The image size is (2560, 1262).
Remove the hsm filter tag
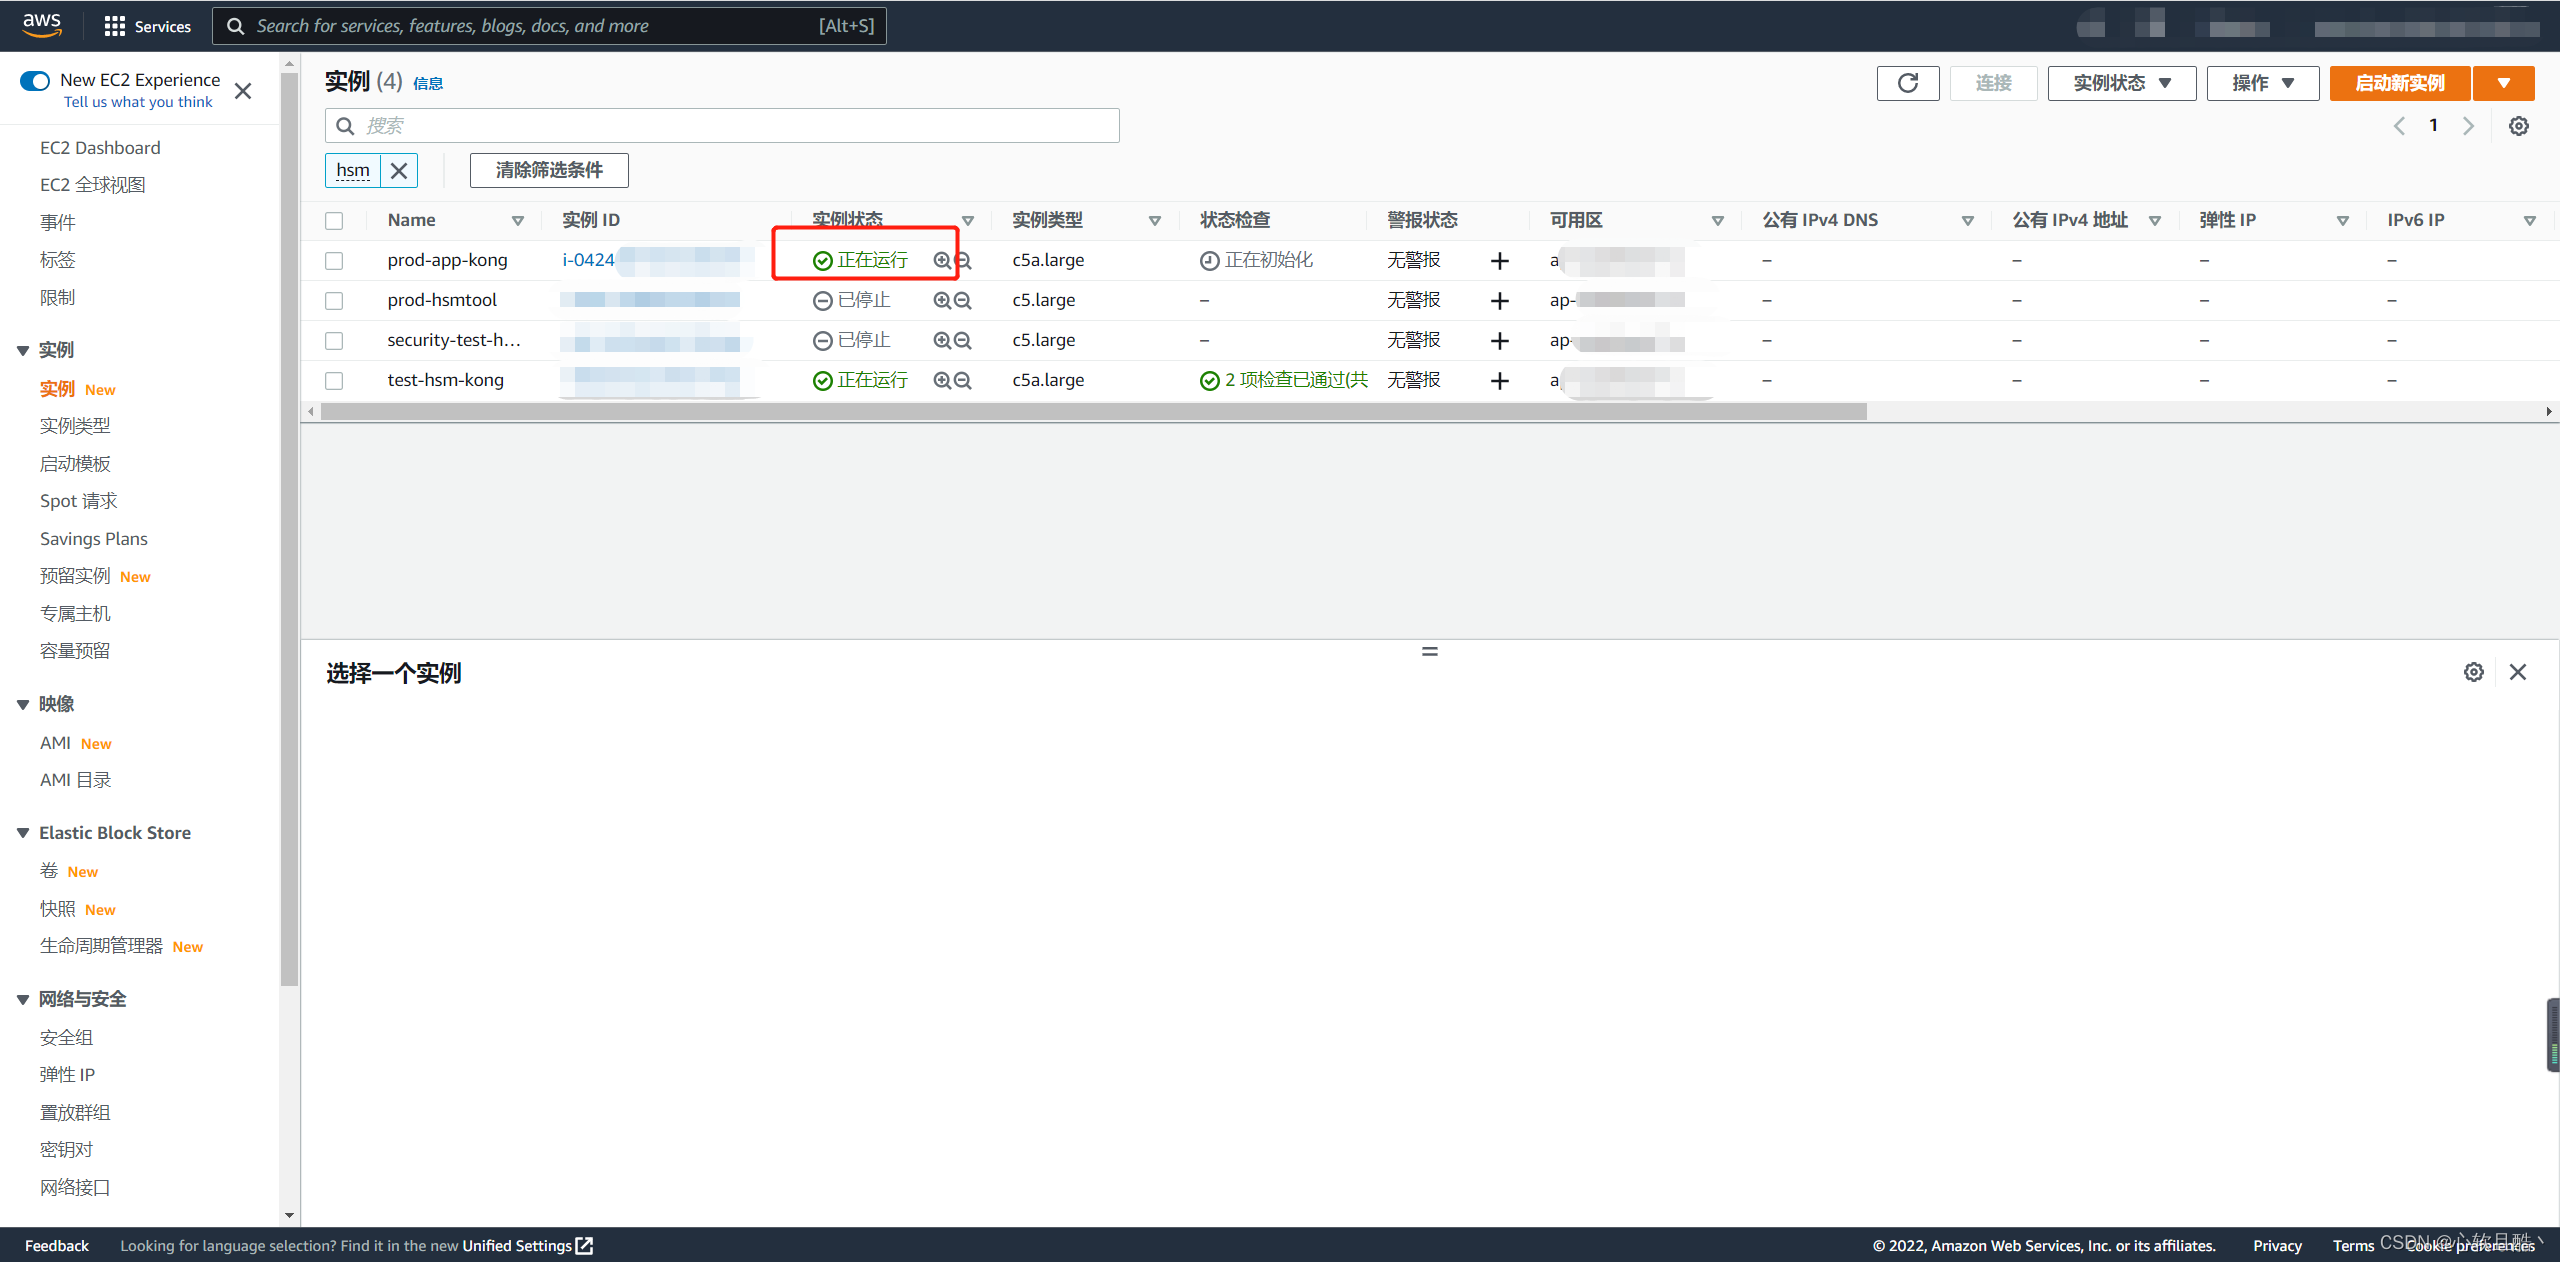(399, 171)
